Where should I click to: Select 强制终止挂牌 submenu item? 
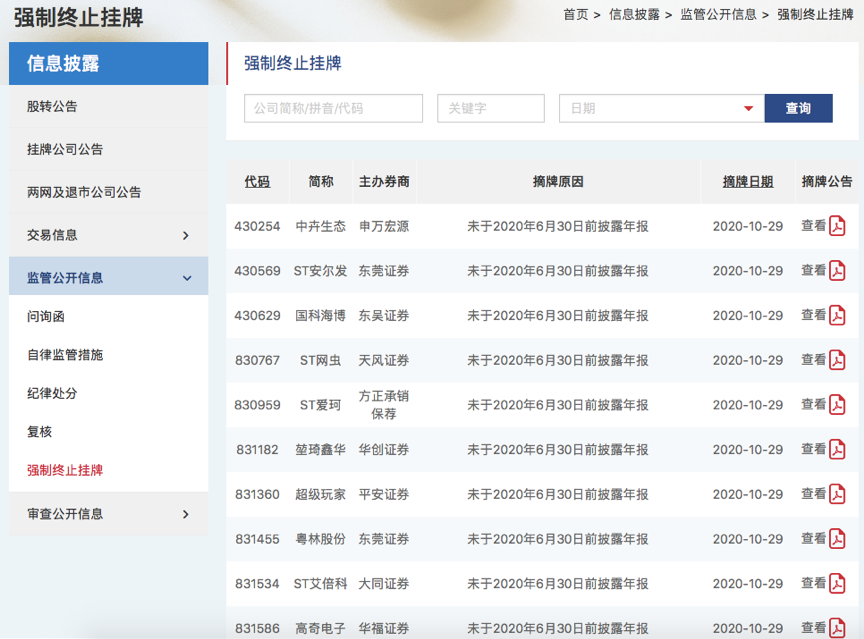[x=65, y=470]
